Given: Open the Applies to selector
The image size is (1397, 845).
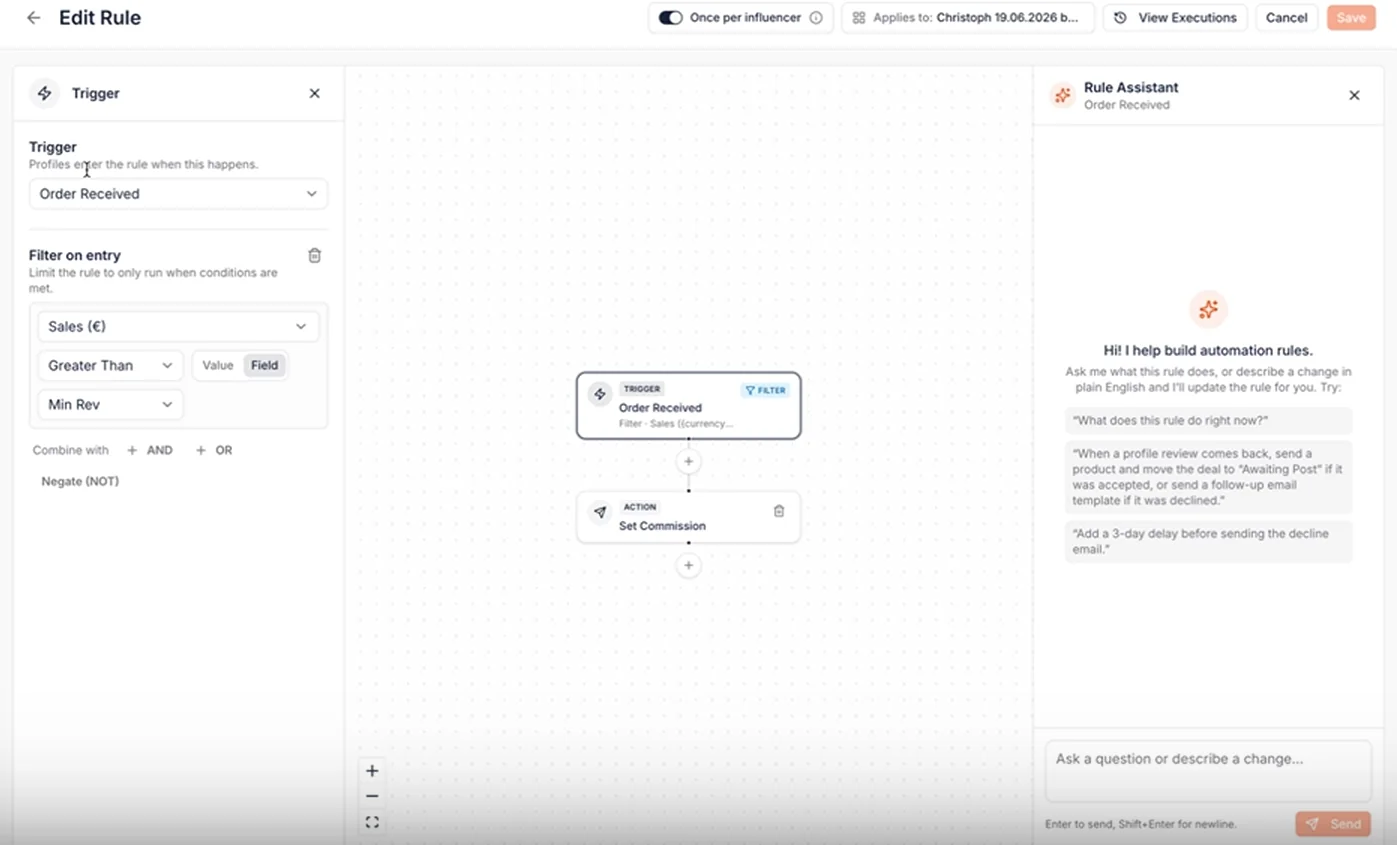Looking at the screenshot, I should point(968,18).
